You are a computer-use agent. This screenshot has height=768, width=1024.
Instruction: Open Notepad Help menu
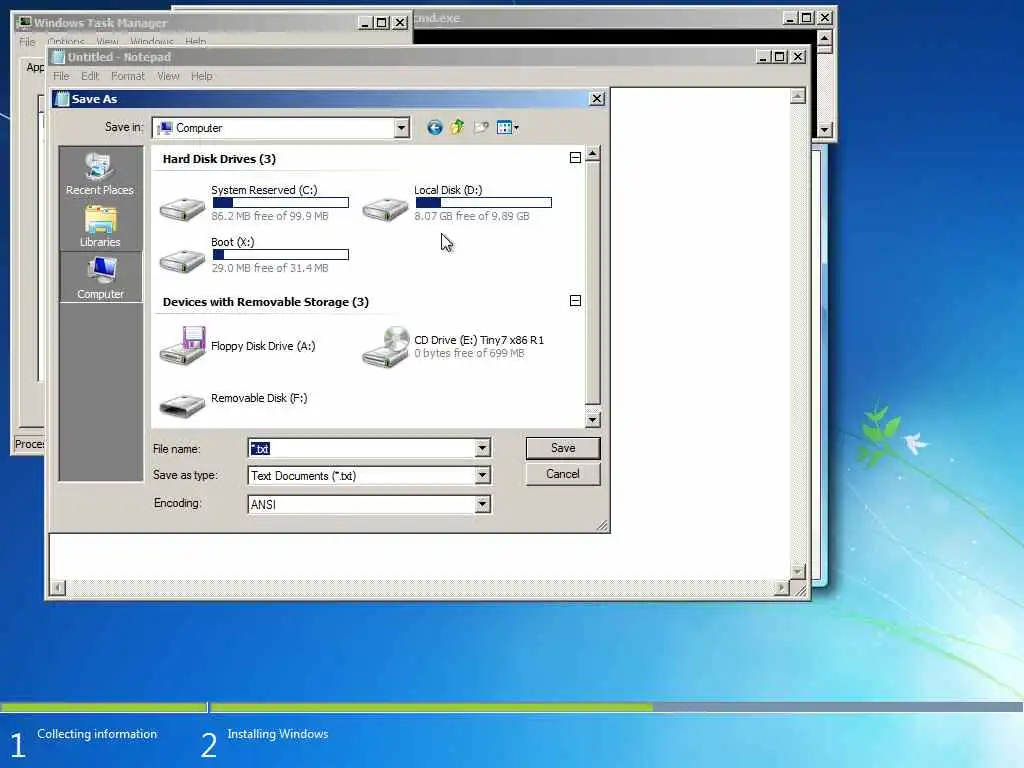[x=202, y=76]
